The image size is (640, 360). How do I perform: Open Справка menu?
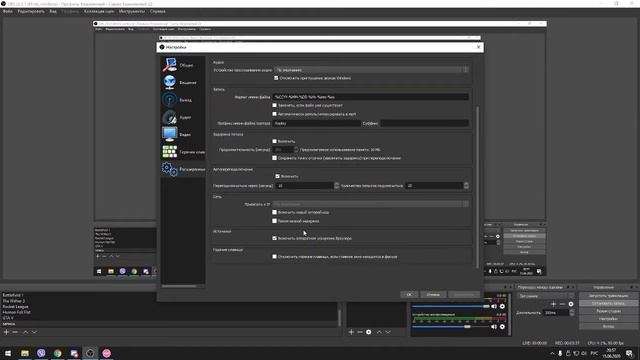[158, 11]
